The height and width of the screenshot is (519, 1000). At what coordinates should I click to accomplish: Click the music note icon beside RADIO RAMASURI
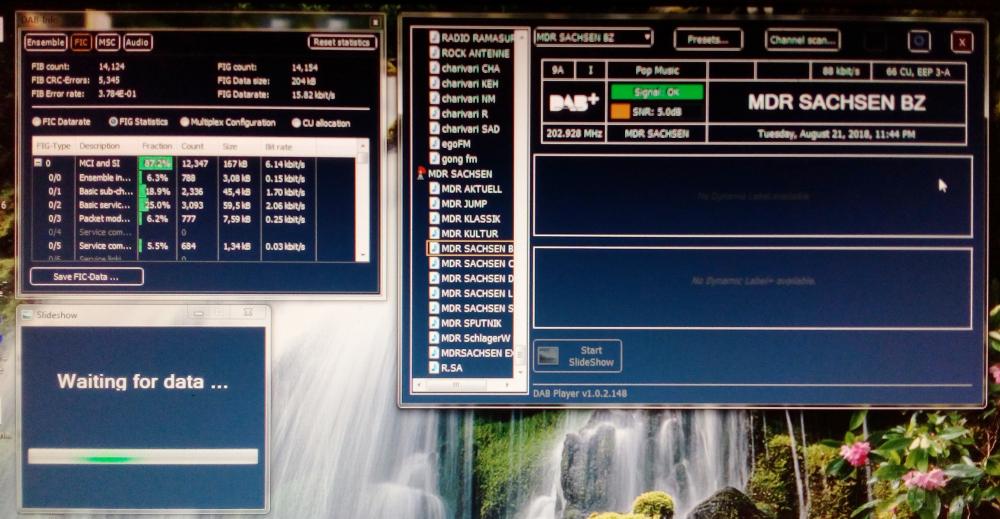(x=434, y=38)
